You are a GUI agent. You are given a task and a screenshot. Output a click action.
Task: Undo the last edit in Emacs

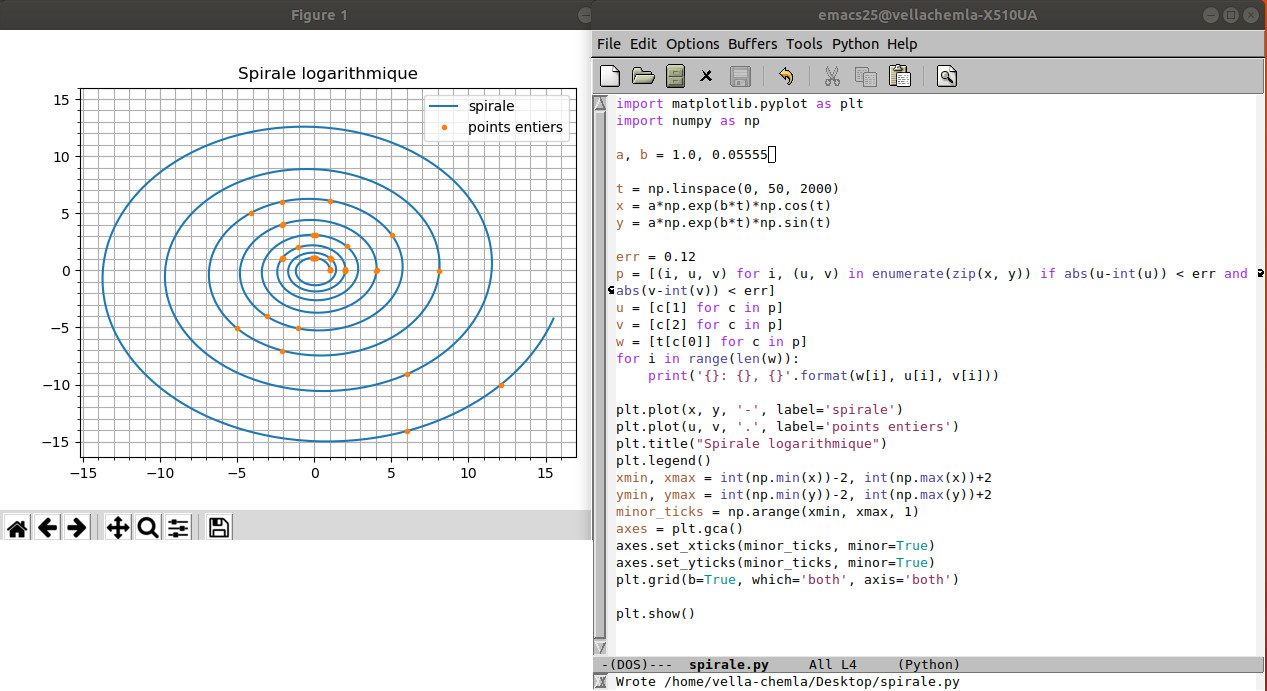tap(786, 76)
